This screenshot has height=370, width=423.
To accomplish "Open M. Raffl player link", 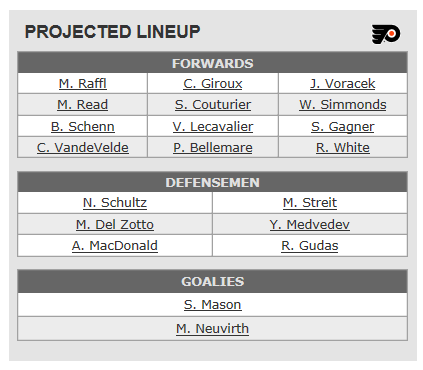I will pyautogui.click(x=83, y=83).
